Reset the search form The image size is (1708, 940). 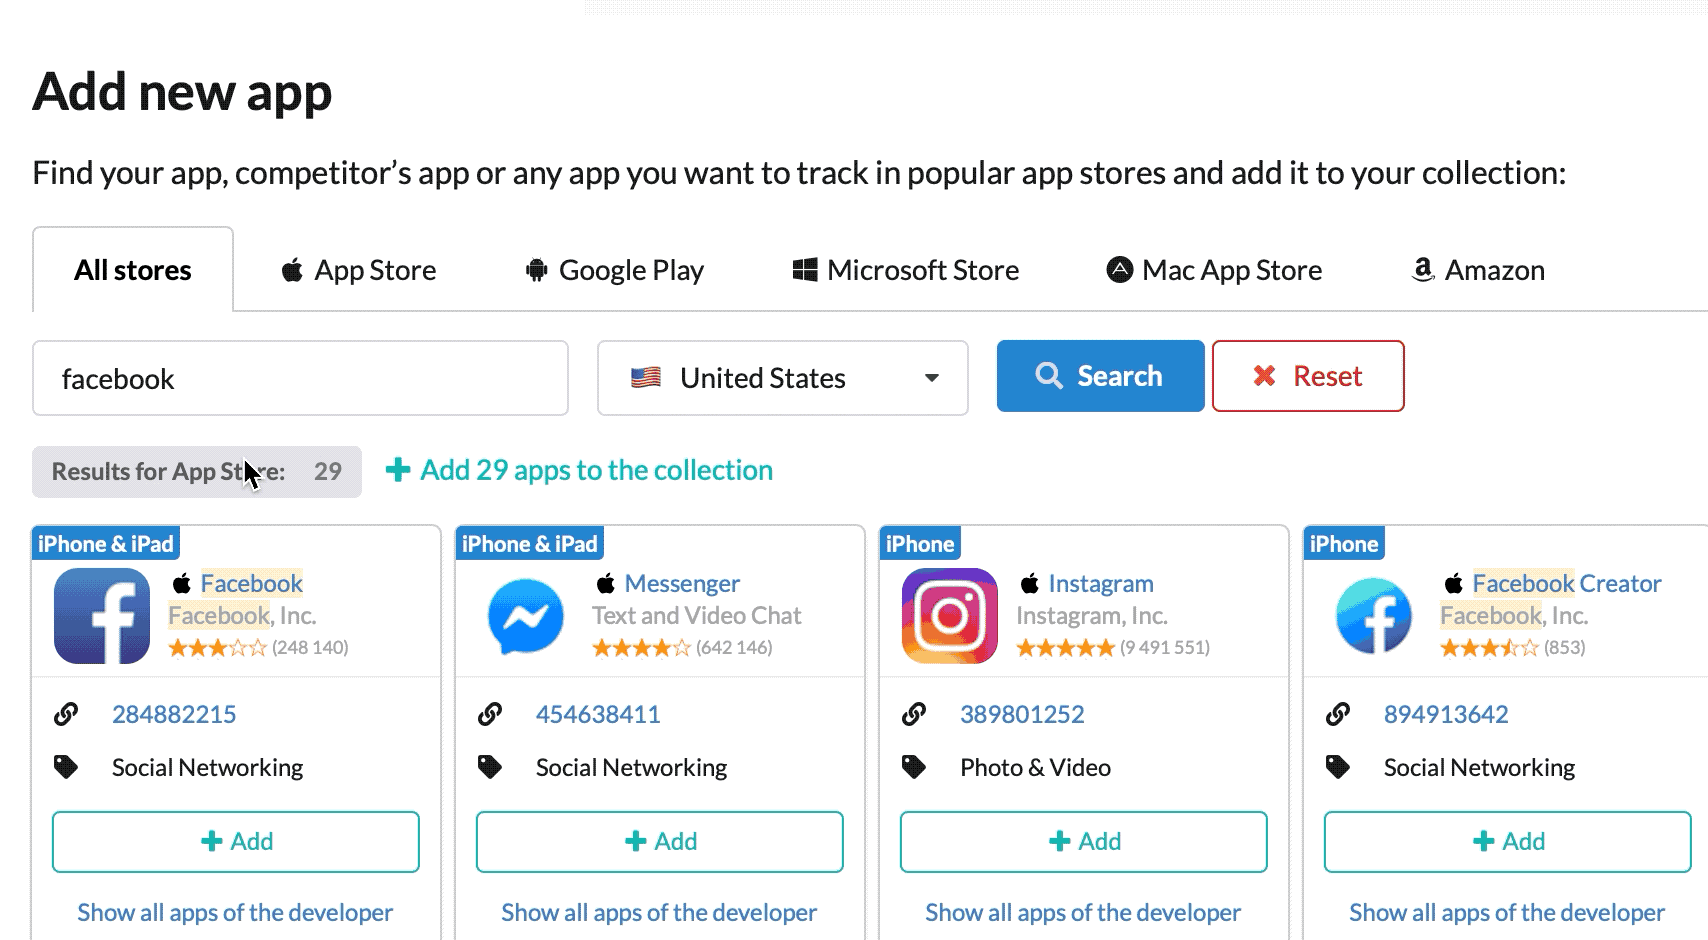pyautogui.click(x=1307, y=376)
